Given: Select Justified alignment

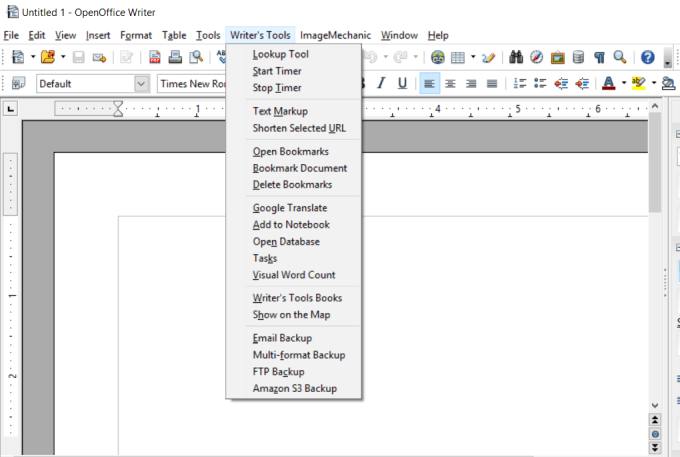Looking at the screenshot, I should pyautogui.click(x=492, y=84).
